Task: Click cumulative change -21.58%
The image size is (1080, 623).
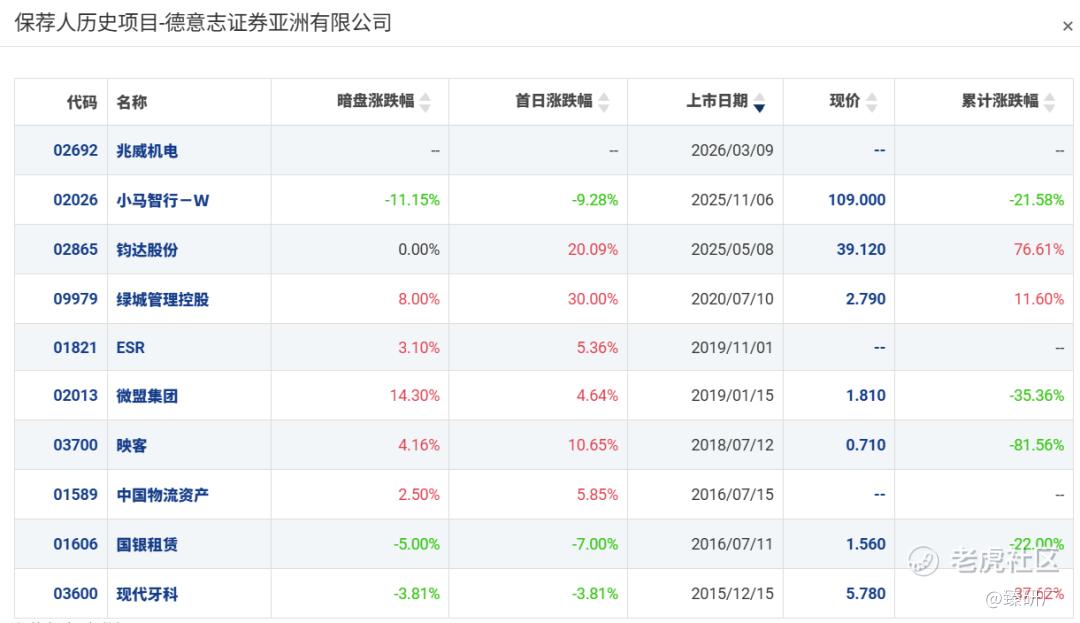Action: click(1037, 200)
